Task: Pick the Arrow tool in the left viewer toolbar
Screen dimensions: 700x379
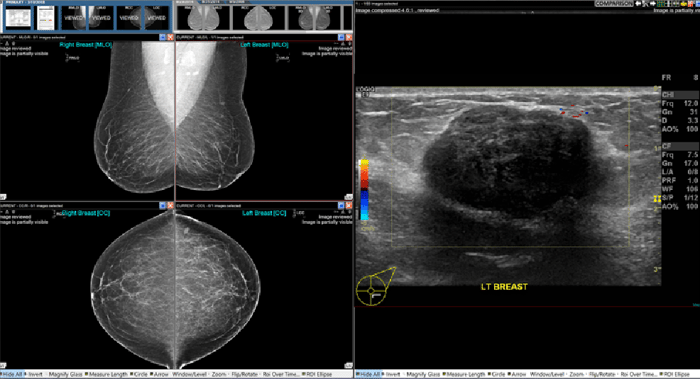Action: pos(159,374)
